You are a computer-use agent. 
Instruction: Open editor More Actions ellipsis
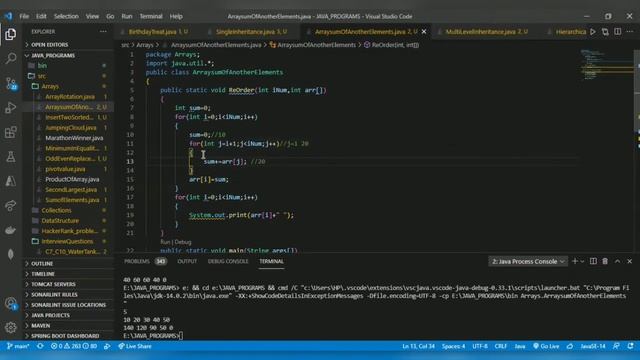pyautogui.click(x=630, y=31)
